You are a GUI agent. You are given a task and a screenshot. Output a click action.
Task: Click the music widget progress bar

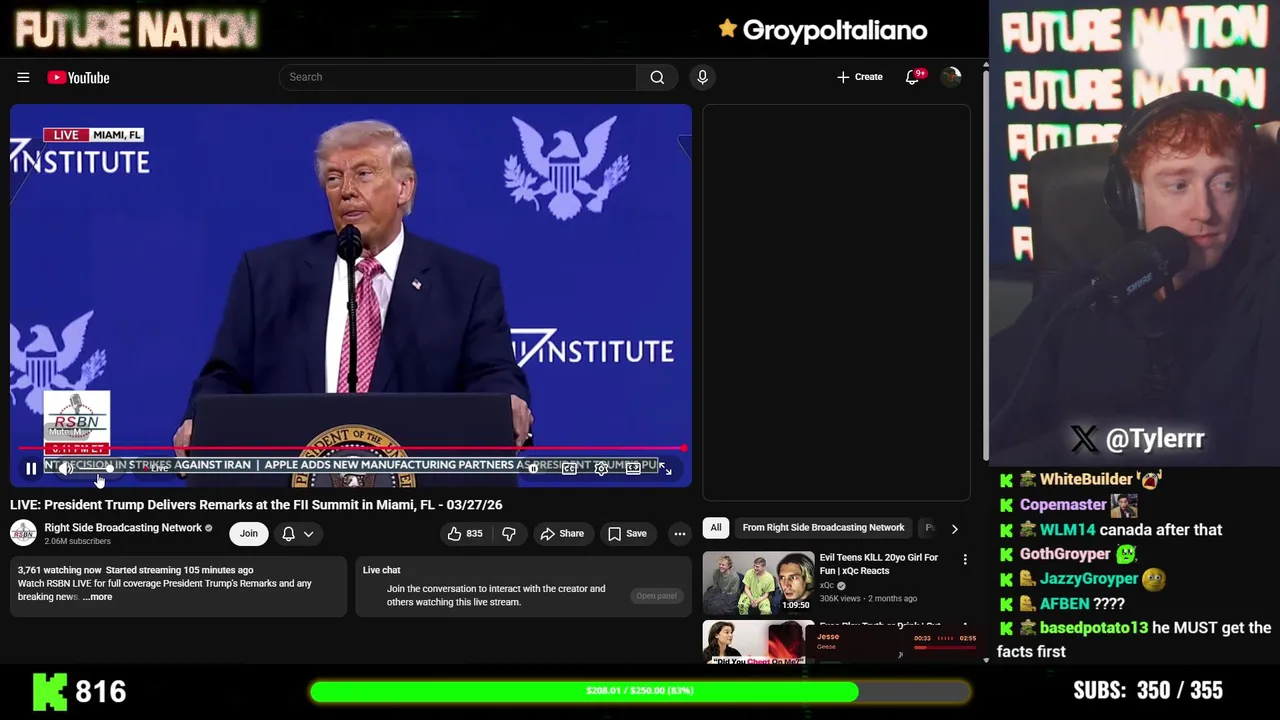[945, 647]
